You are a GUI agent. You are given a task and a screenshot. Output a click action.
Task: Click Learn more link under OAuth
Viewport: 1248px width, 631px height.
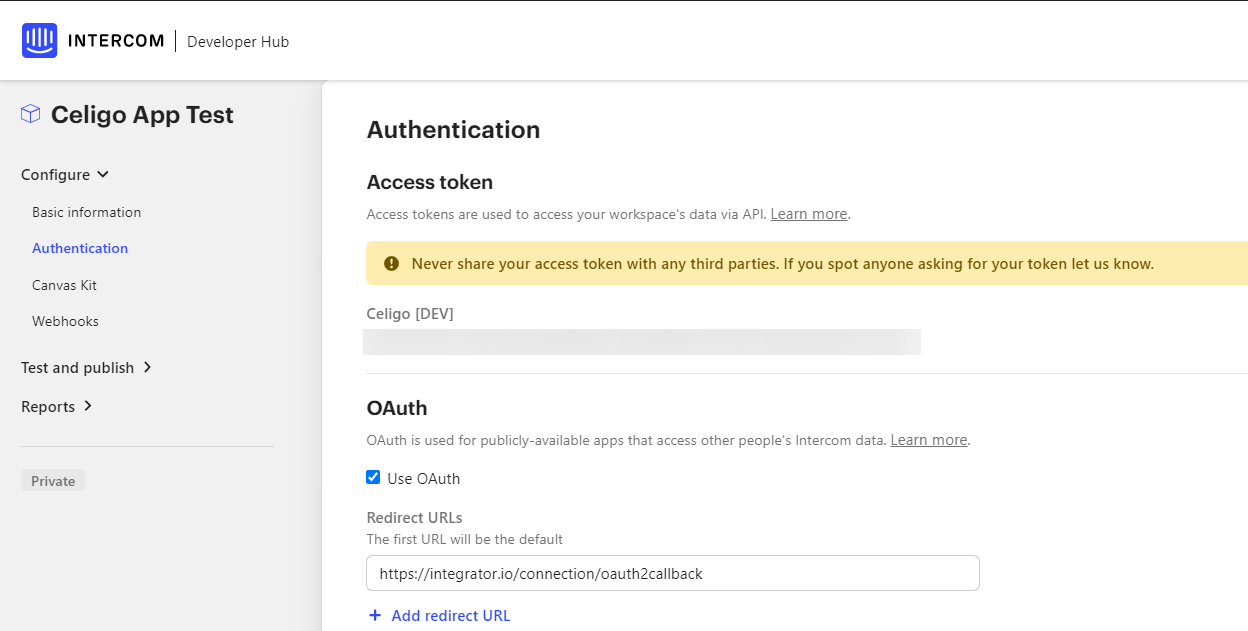tap(929, 440)
